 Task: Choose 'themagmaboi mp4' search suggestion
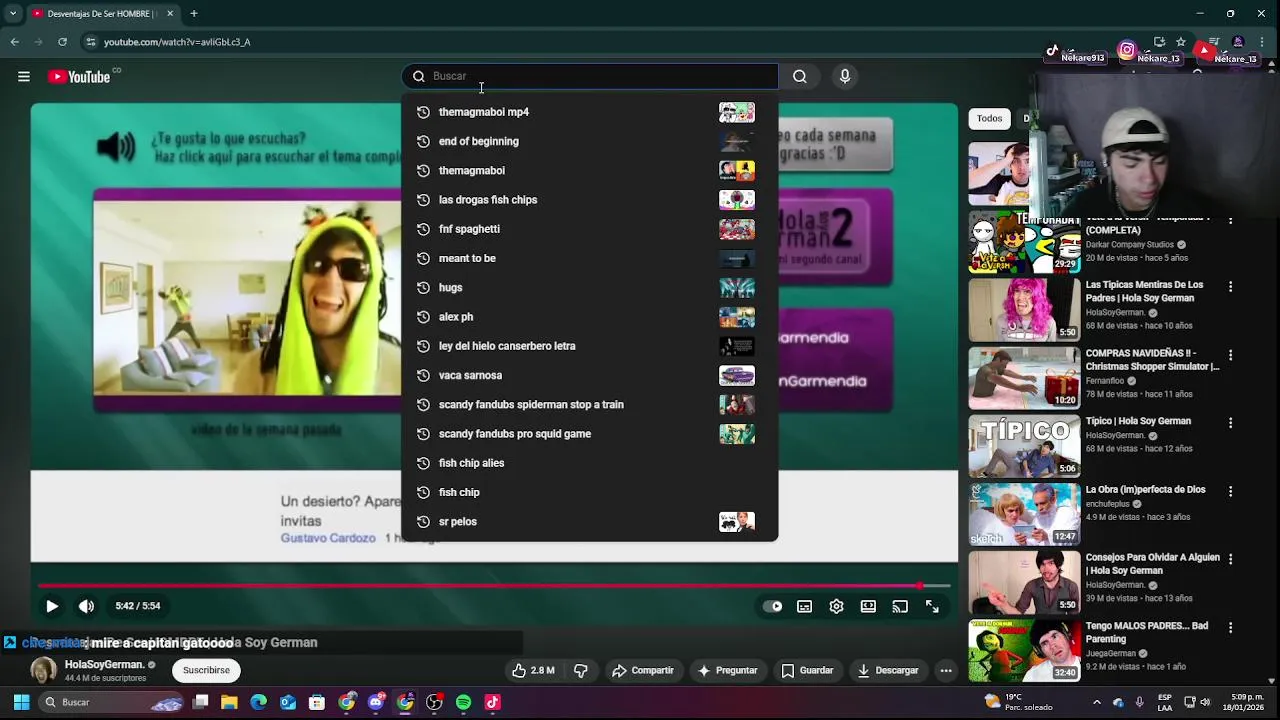coord(590,112)
